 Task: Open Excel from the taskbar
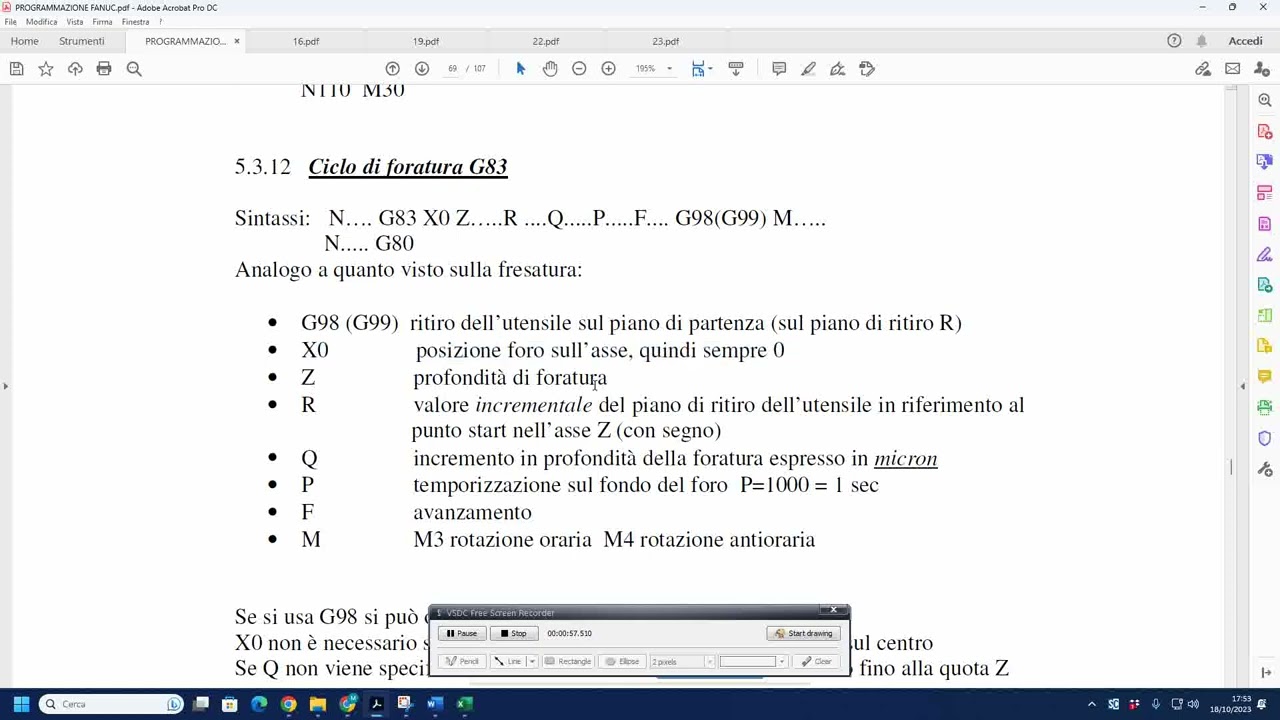tap(464, 704)
